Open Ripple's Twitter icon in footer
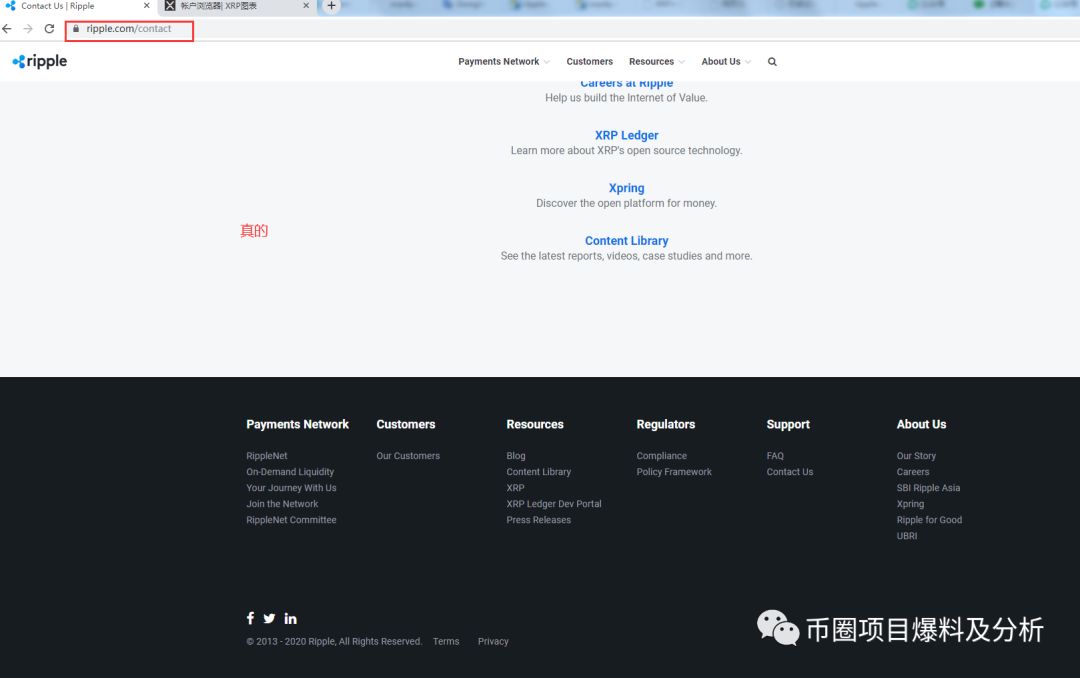 coord(269,619)
